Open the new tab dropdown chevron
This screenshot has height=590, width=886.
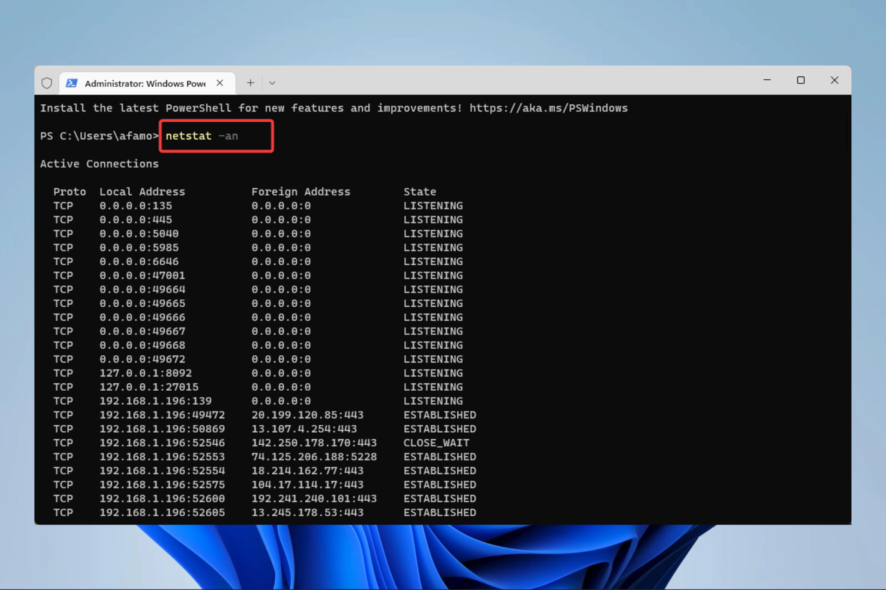coord(272,82)
